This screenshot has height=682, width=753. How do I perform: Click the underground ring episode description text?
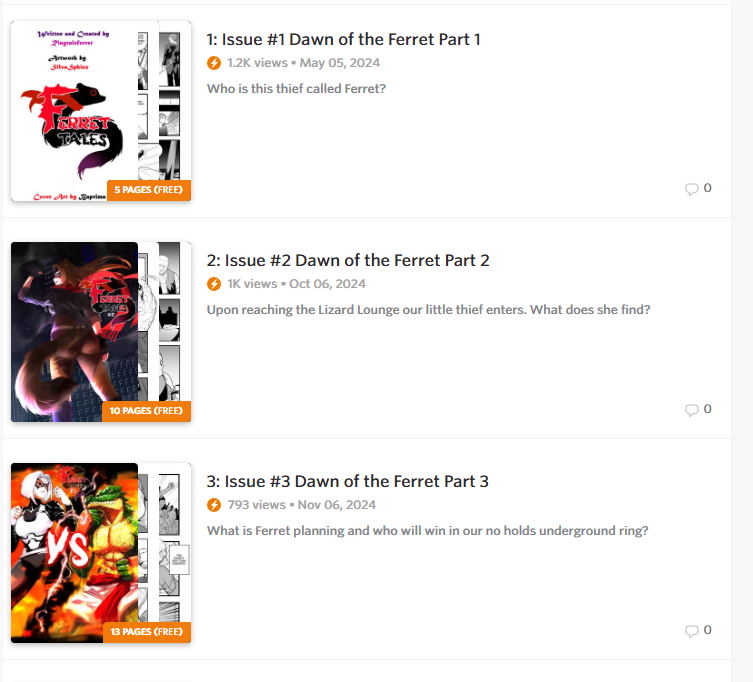(x=427, y=531)
